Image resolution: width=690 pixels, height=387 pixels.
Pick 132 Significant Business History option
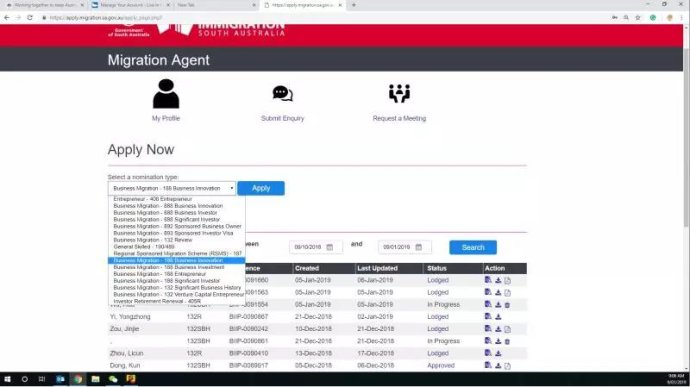click(177, 287)
